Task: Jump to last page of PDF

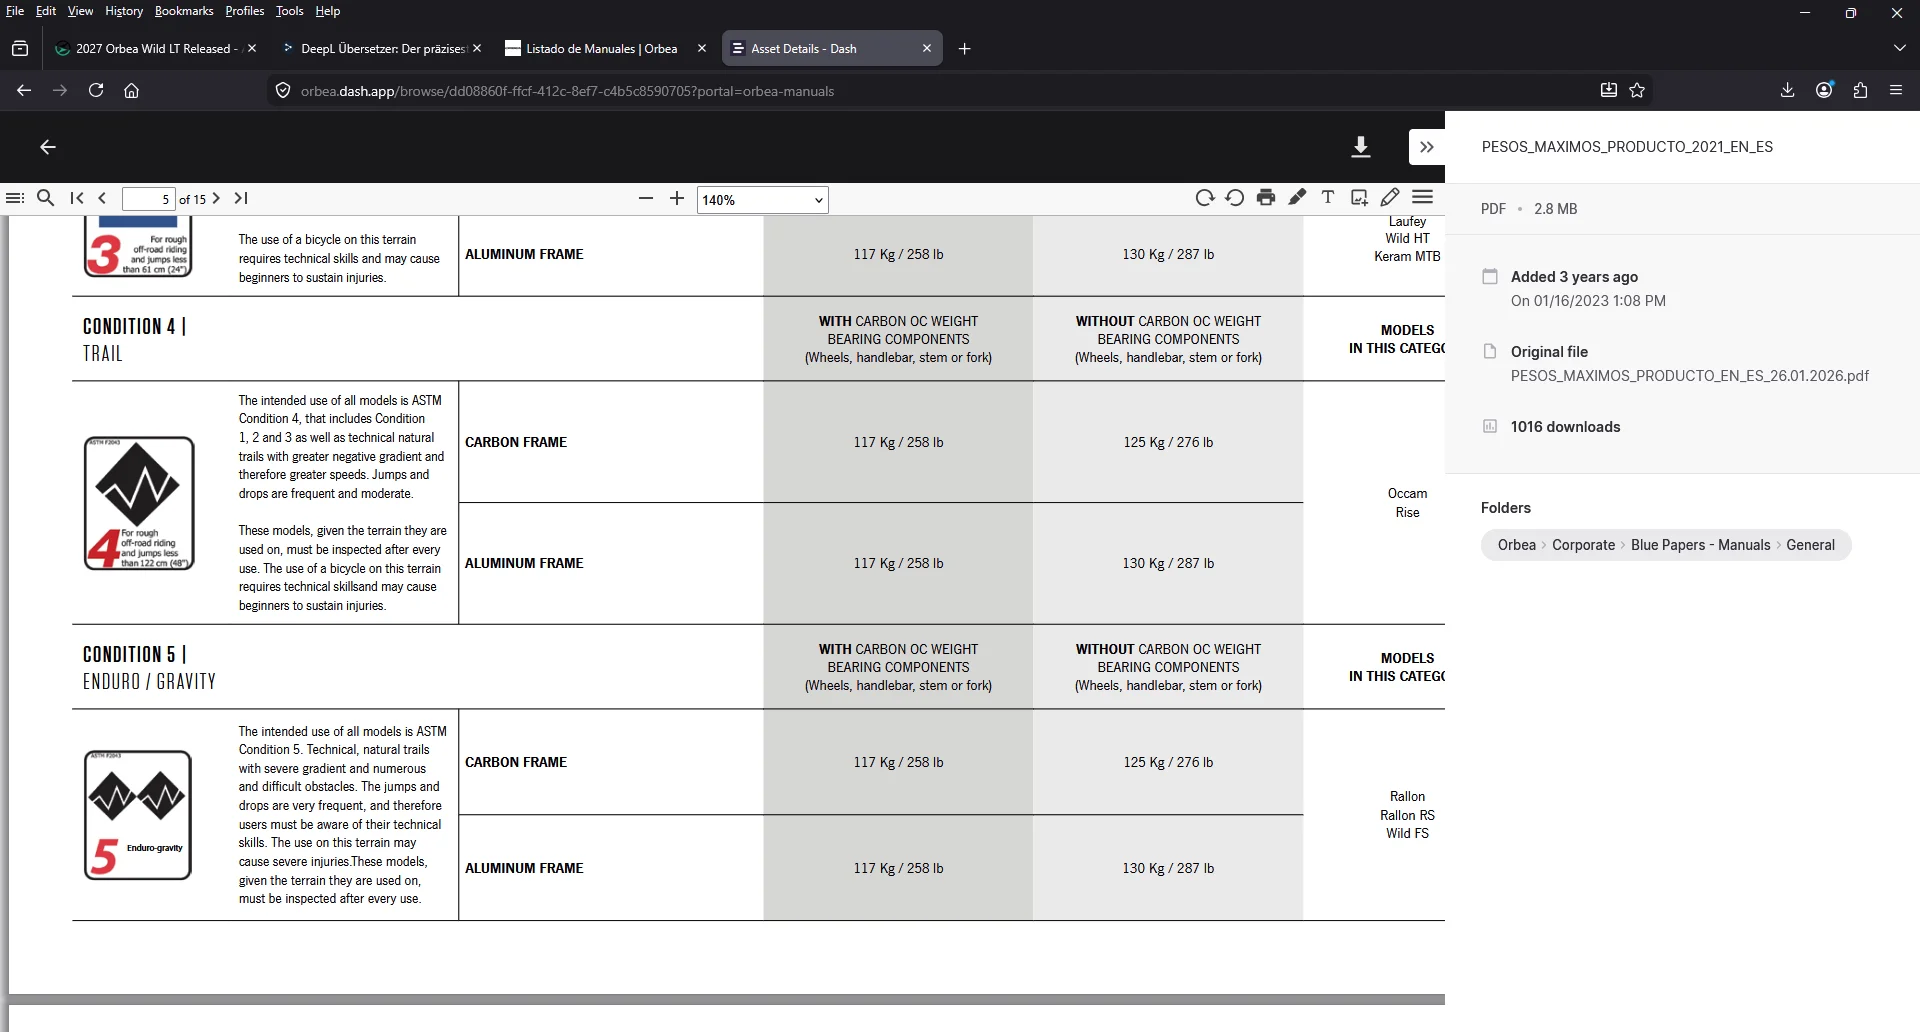Action: [x=241, y=198]
